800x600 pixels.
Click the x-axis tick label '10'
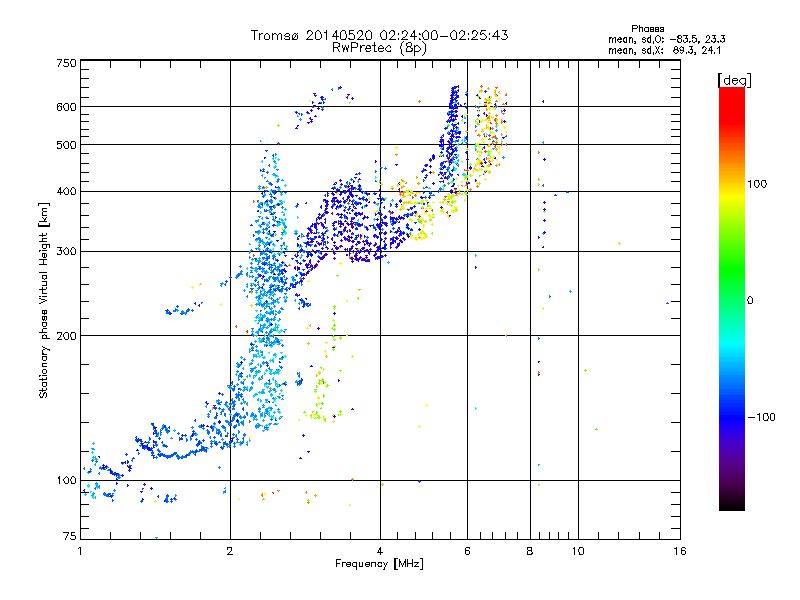(578, 551)
